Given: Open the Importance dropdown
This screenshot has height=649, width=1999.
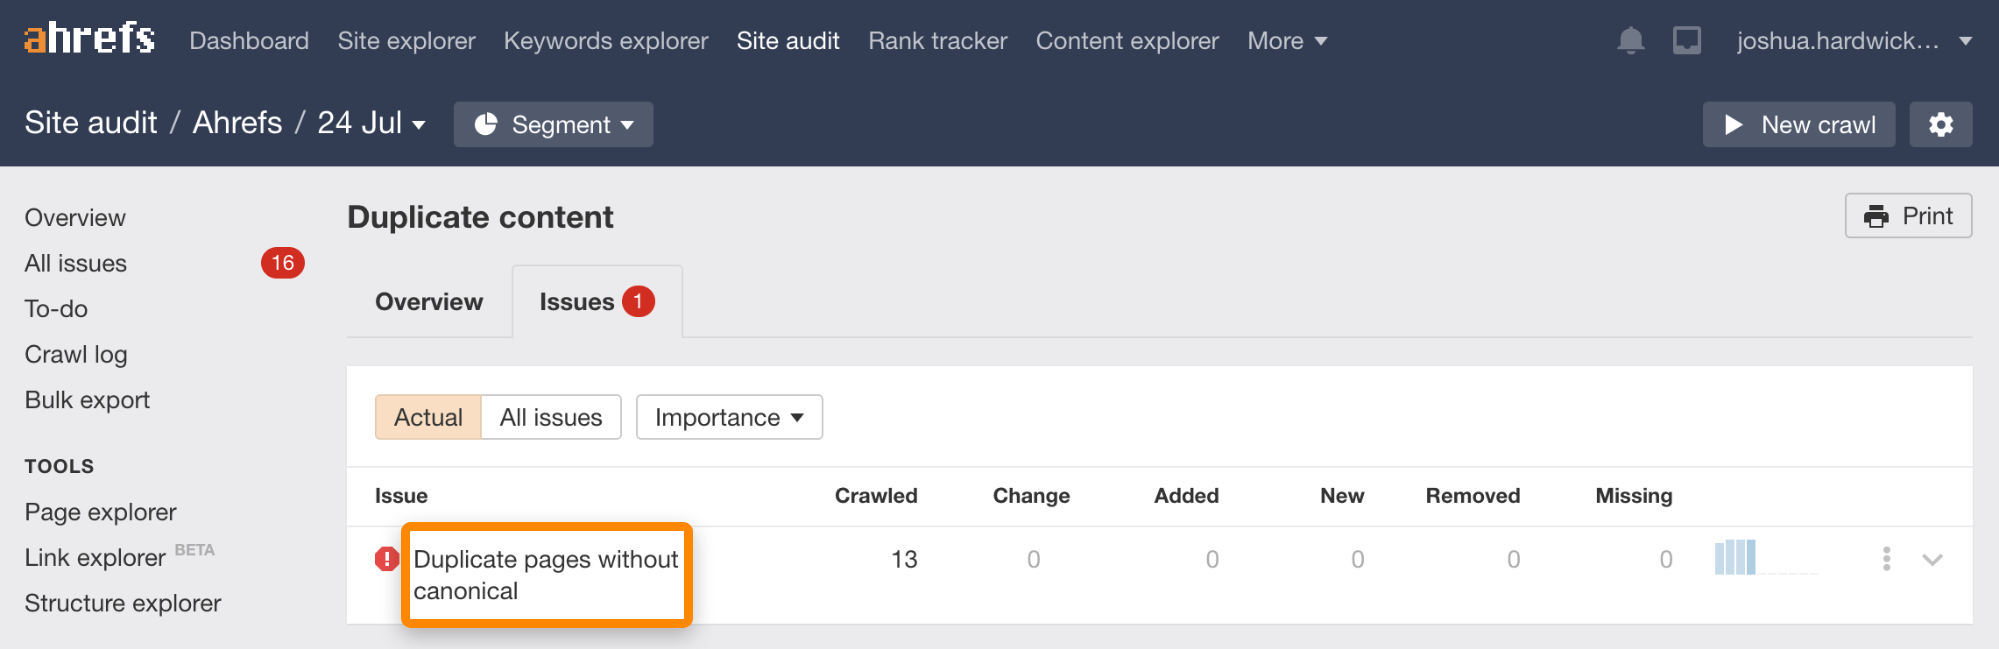Looking at the screenshot, I should [729, 417].
